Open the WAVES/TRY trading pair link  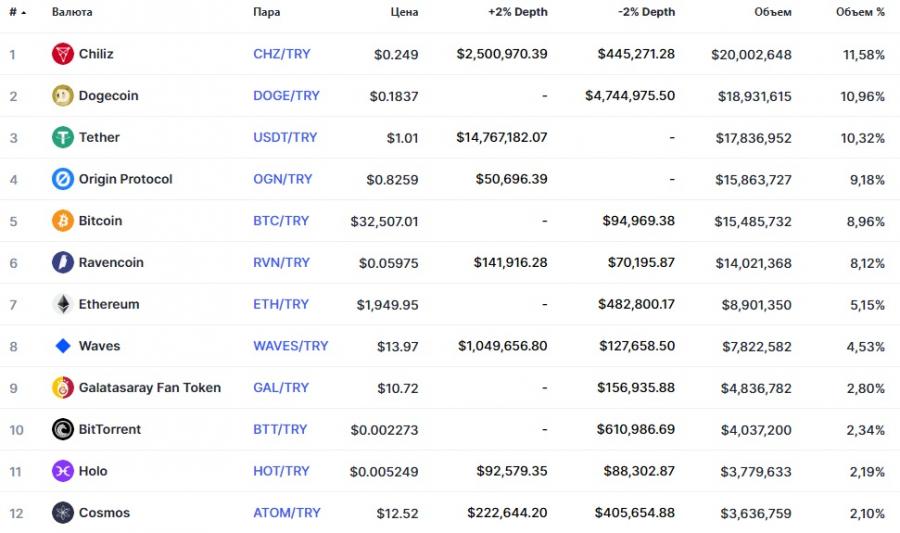(x=290, y=346)
